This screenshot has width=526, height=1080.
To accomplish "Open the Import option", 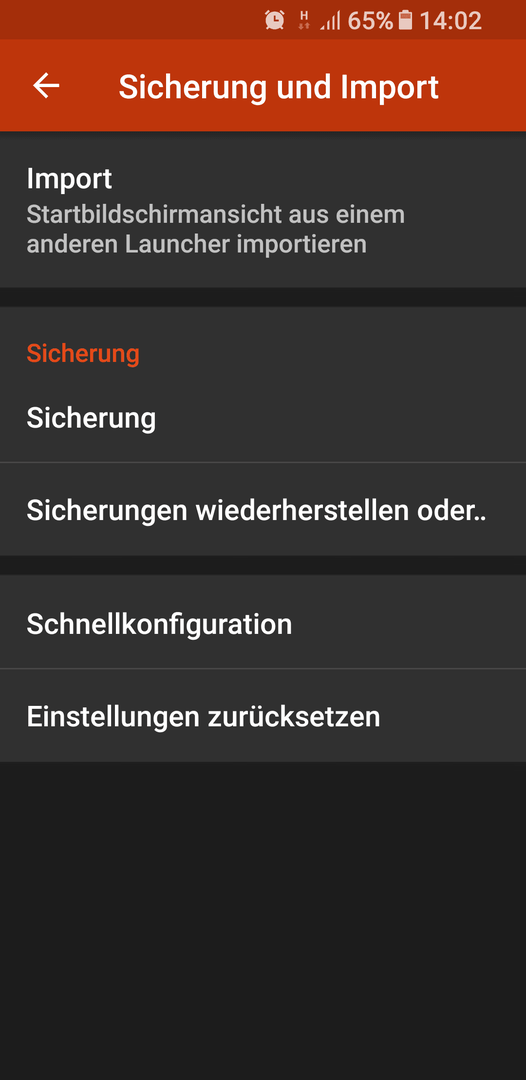I will [263, 209].
